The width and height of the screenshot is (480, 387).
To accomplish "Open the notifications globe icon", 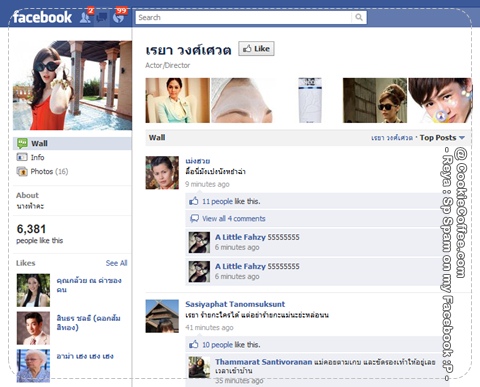I will pyautogui.click(x=118, y=18).
